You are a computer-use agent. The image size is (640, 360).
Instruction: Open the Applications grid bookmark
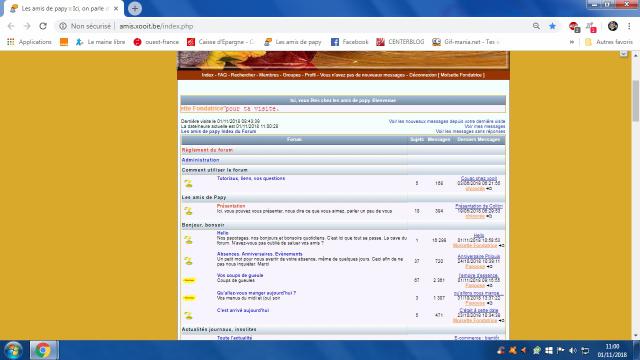(x=29, y=42)
